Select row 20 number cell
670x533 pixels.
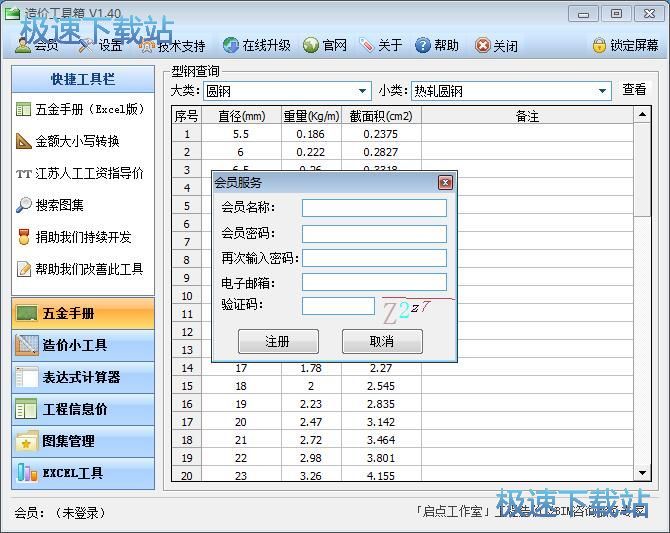(x=187, y=475)
